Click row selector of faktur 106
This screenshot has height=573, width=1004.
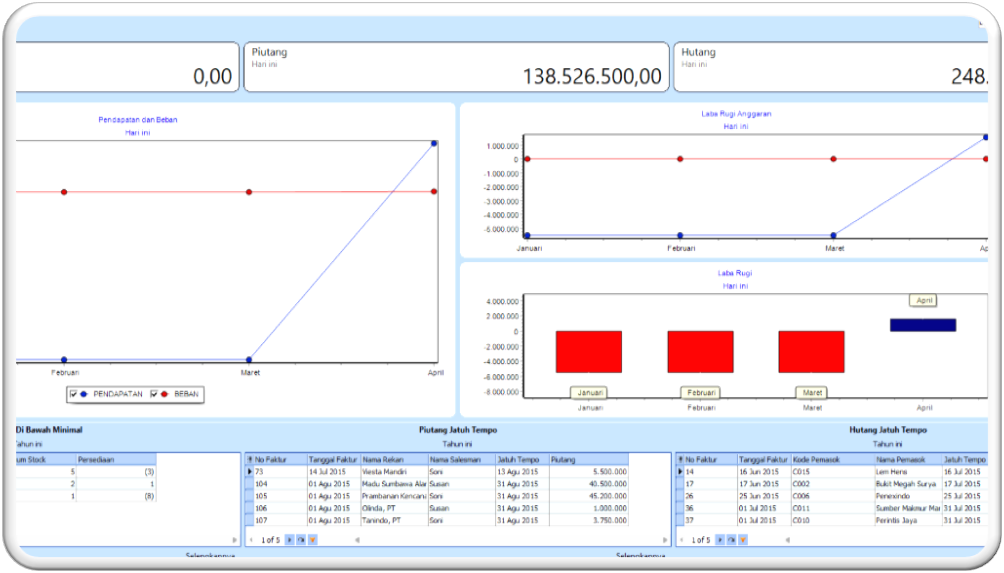click(250, 508)
